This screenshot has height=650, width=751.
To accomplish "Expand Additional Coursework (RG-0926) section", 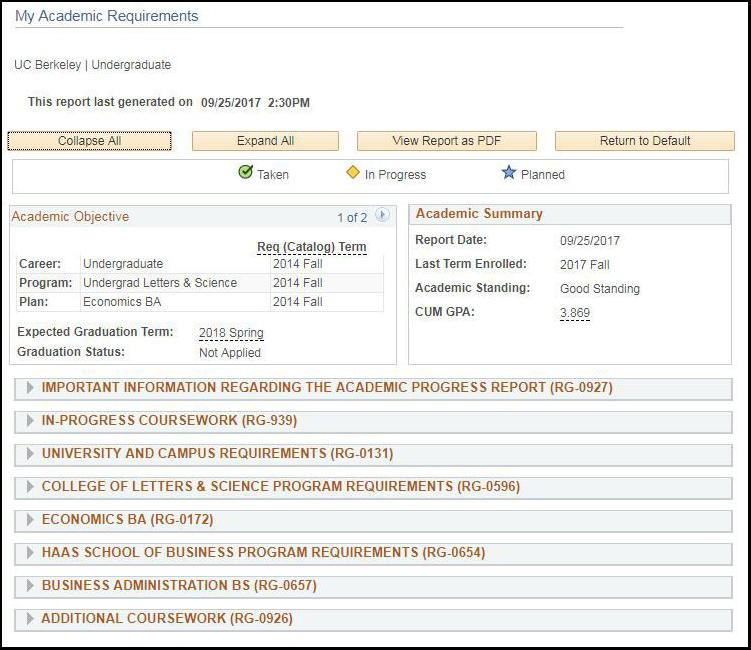I will tap(373, 620).
